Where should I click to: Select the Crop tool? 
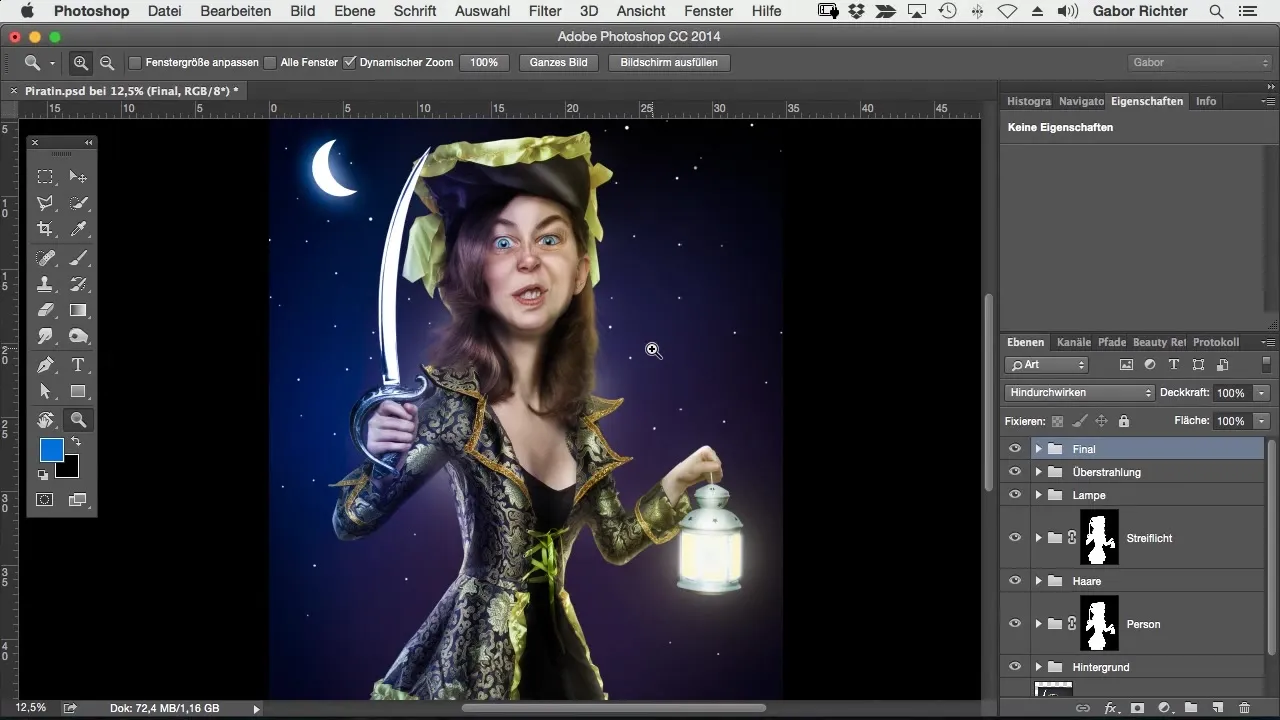click(45, 229)
